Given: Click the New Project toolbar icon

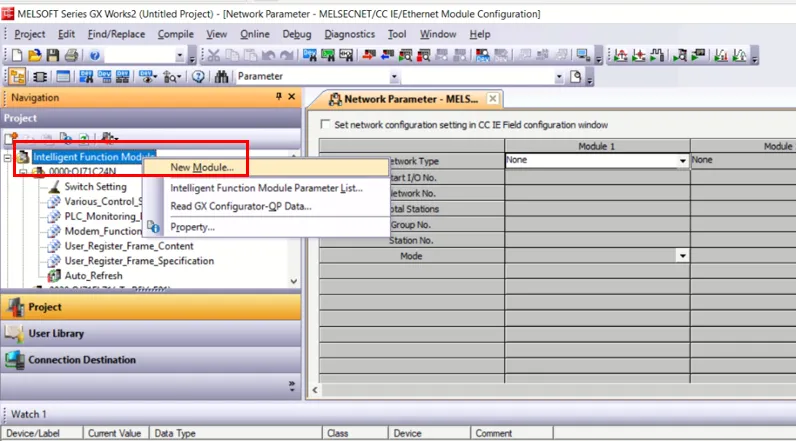Looking at the screenshot, I should click(17, 55).
